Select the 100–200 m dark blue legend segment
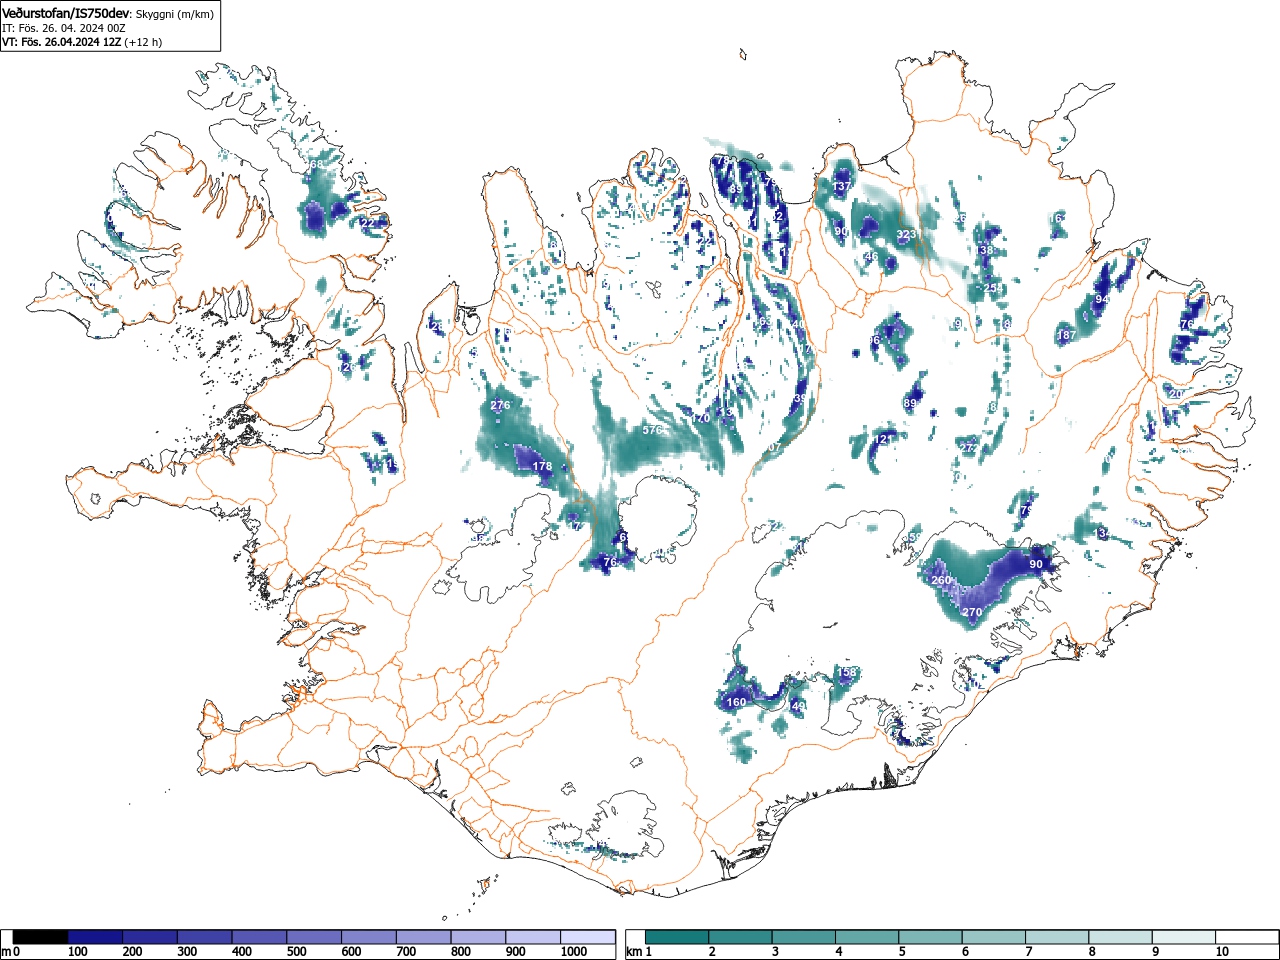The height and width of the screenshot is (960, 1280). [x=95, y=937]
